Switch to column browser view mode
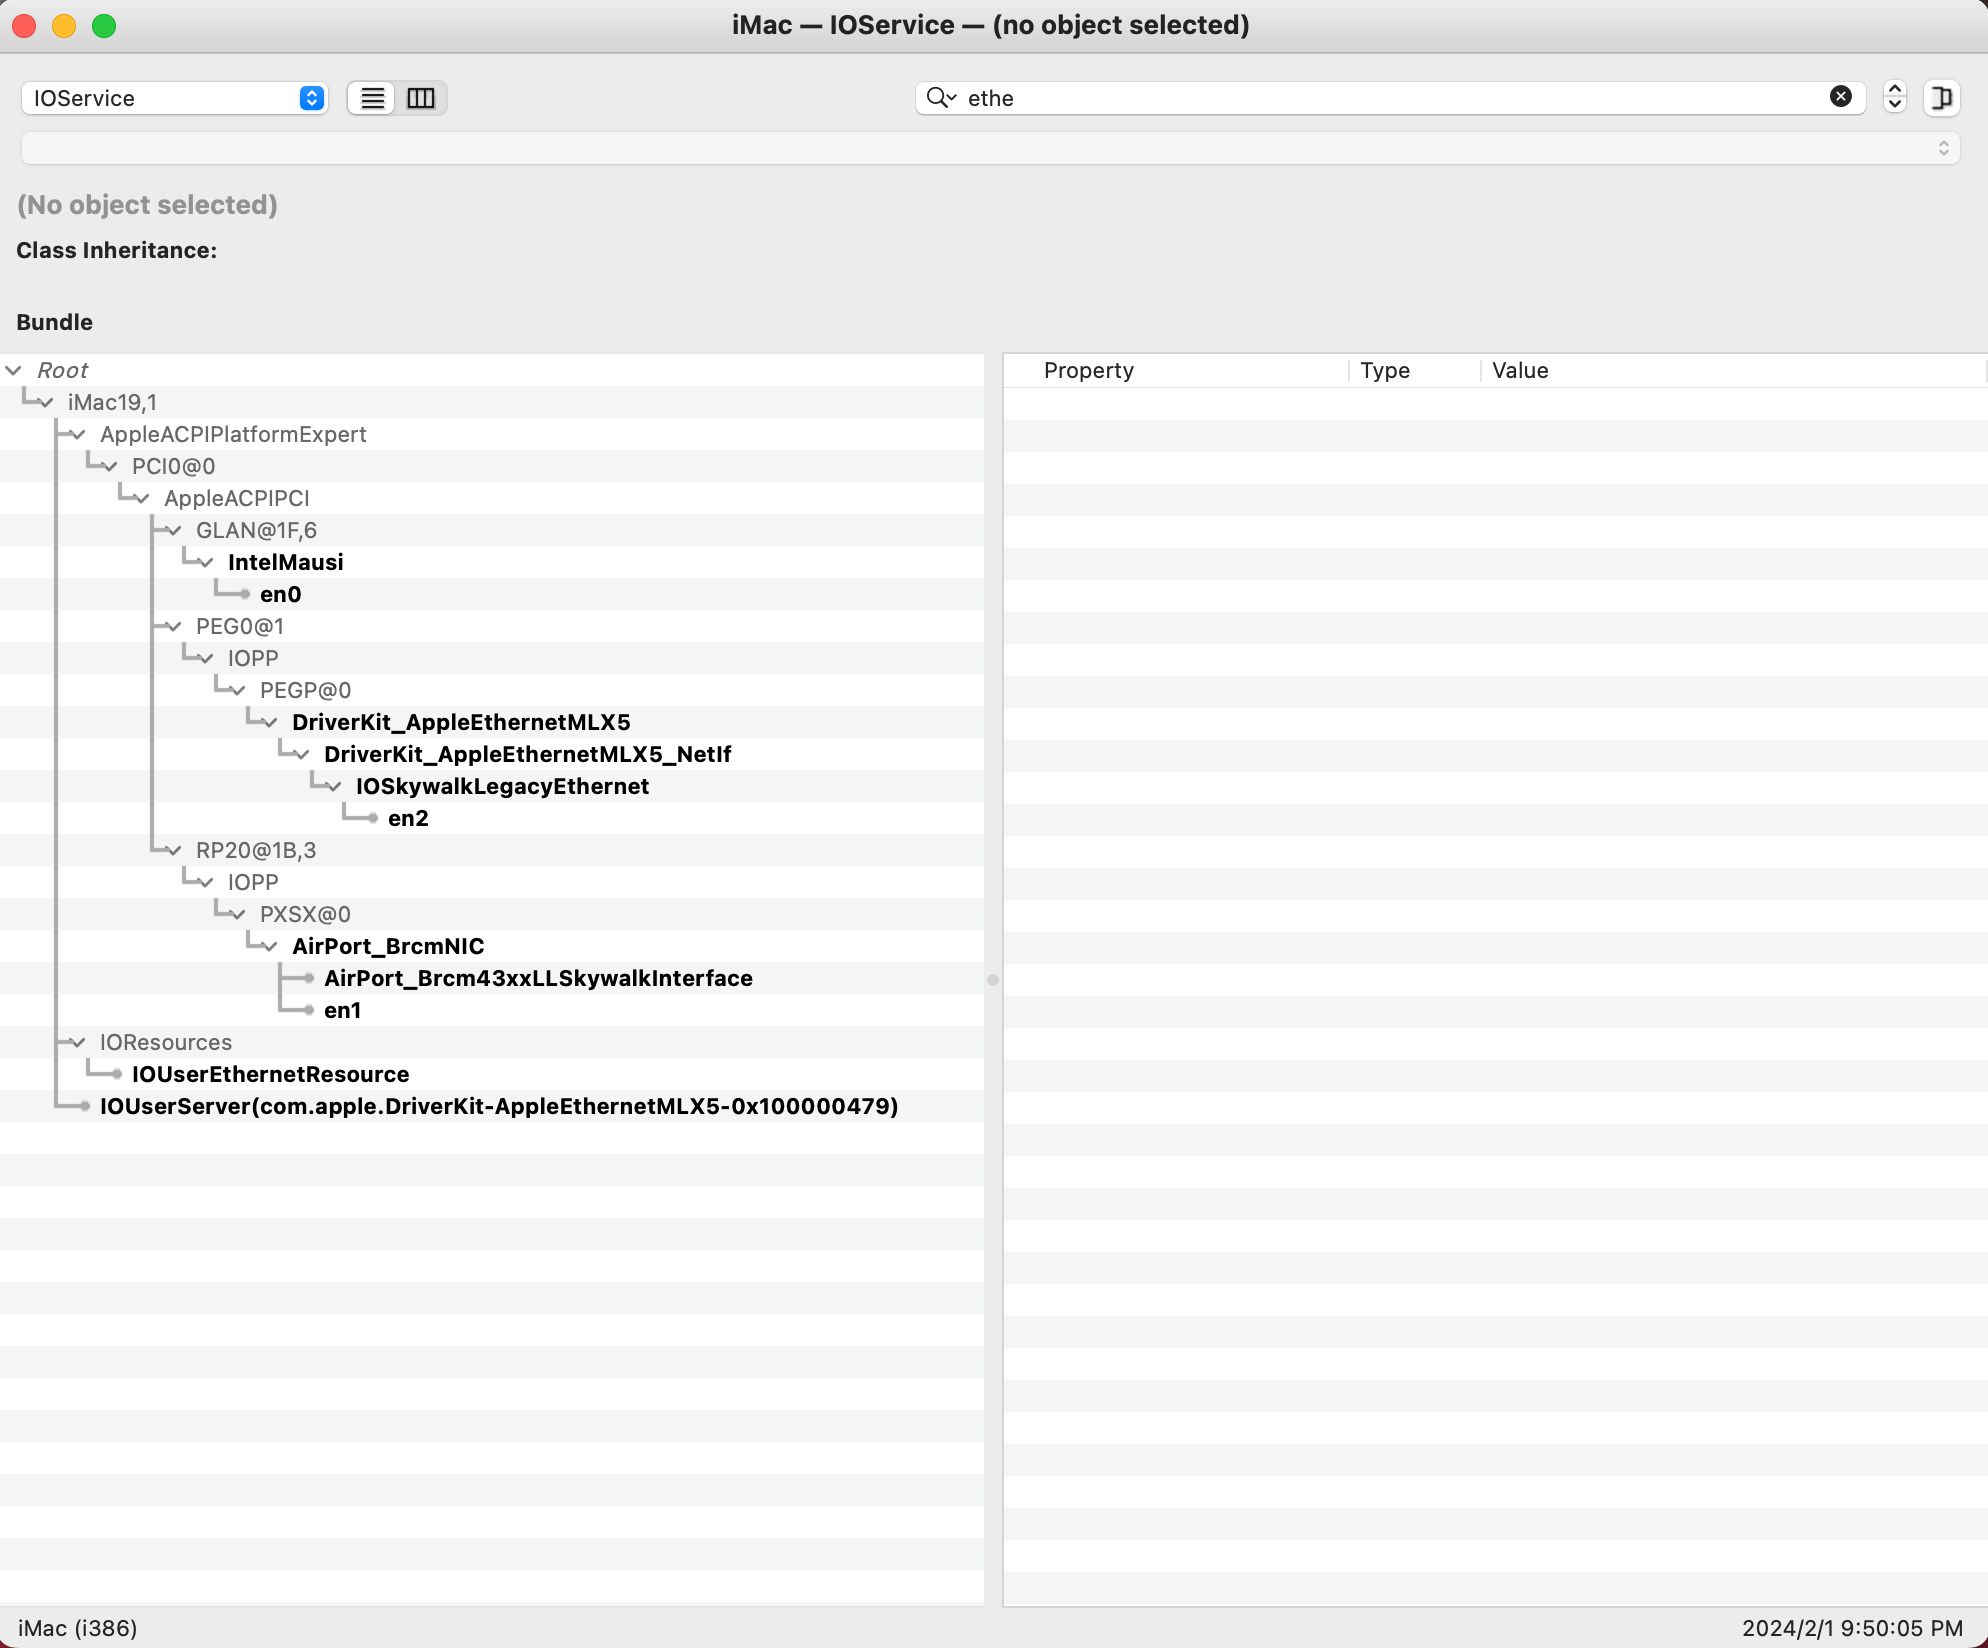The image size is (1988, 1648). coord(421,98)
